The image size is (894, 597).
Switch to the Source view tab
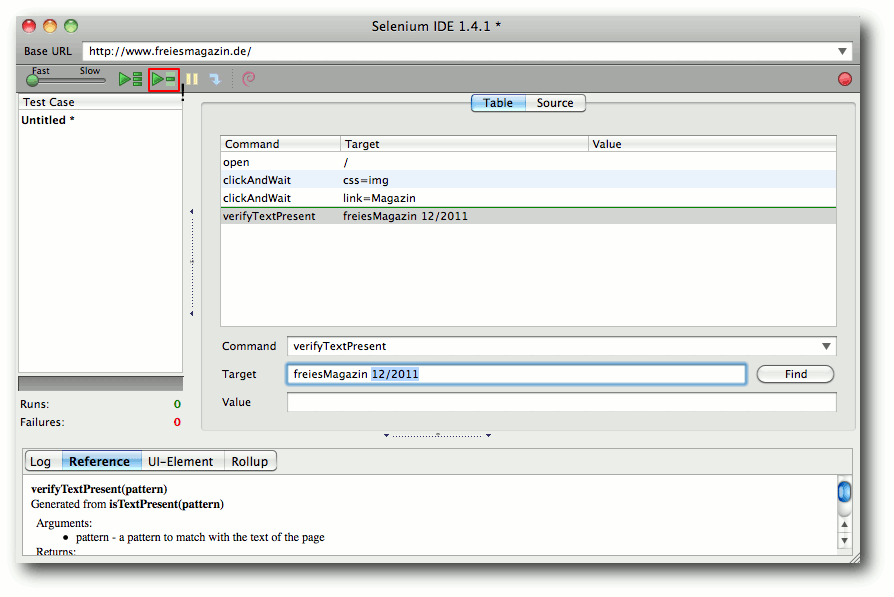coord(555,103)
